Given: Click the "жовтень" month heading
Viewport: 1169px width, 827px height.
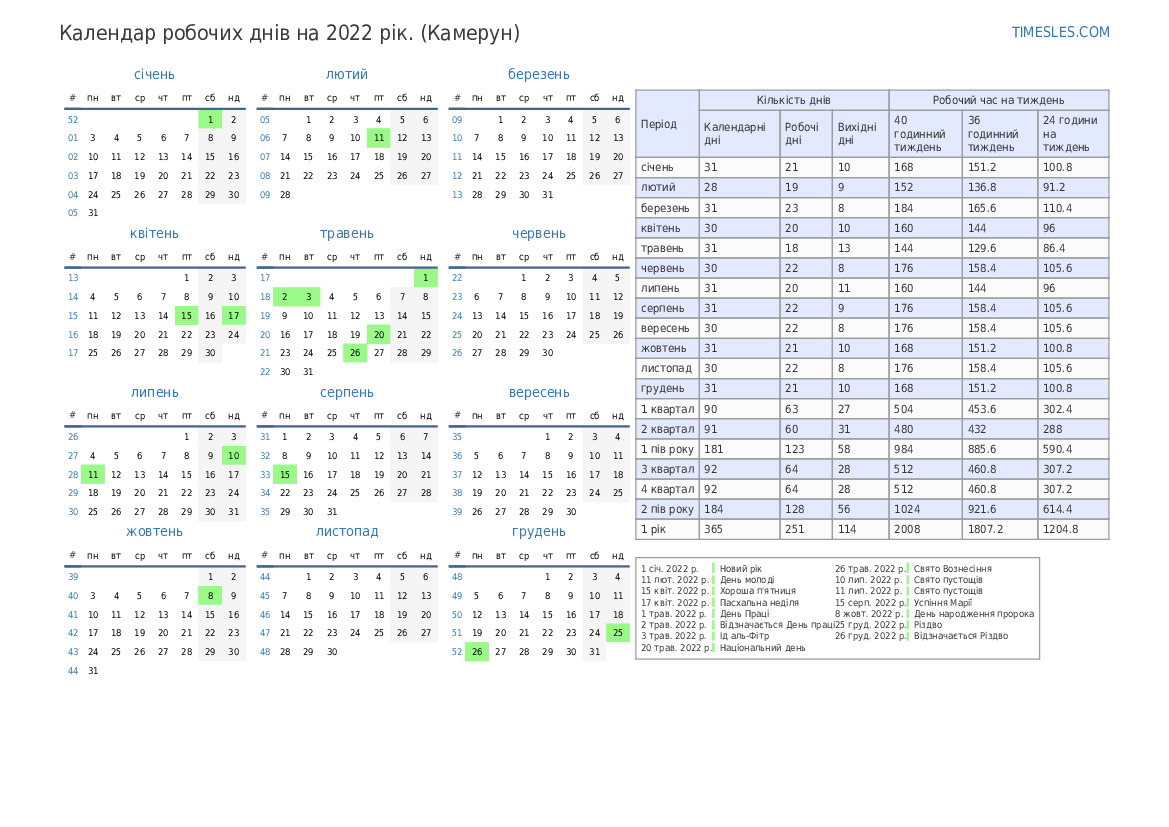Looking at the screenshot, I should point(154,531).
